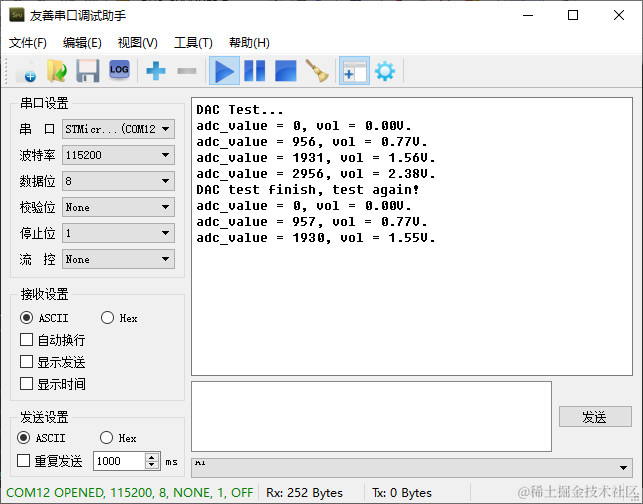Open the baud rate 115200 dropdown
This screenshot has width=643, height=504.
pyautogui.click(x=118, y=155)
